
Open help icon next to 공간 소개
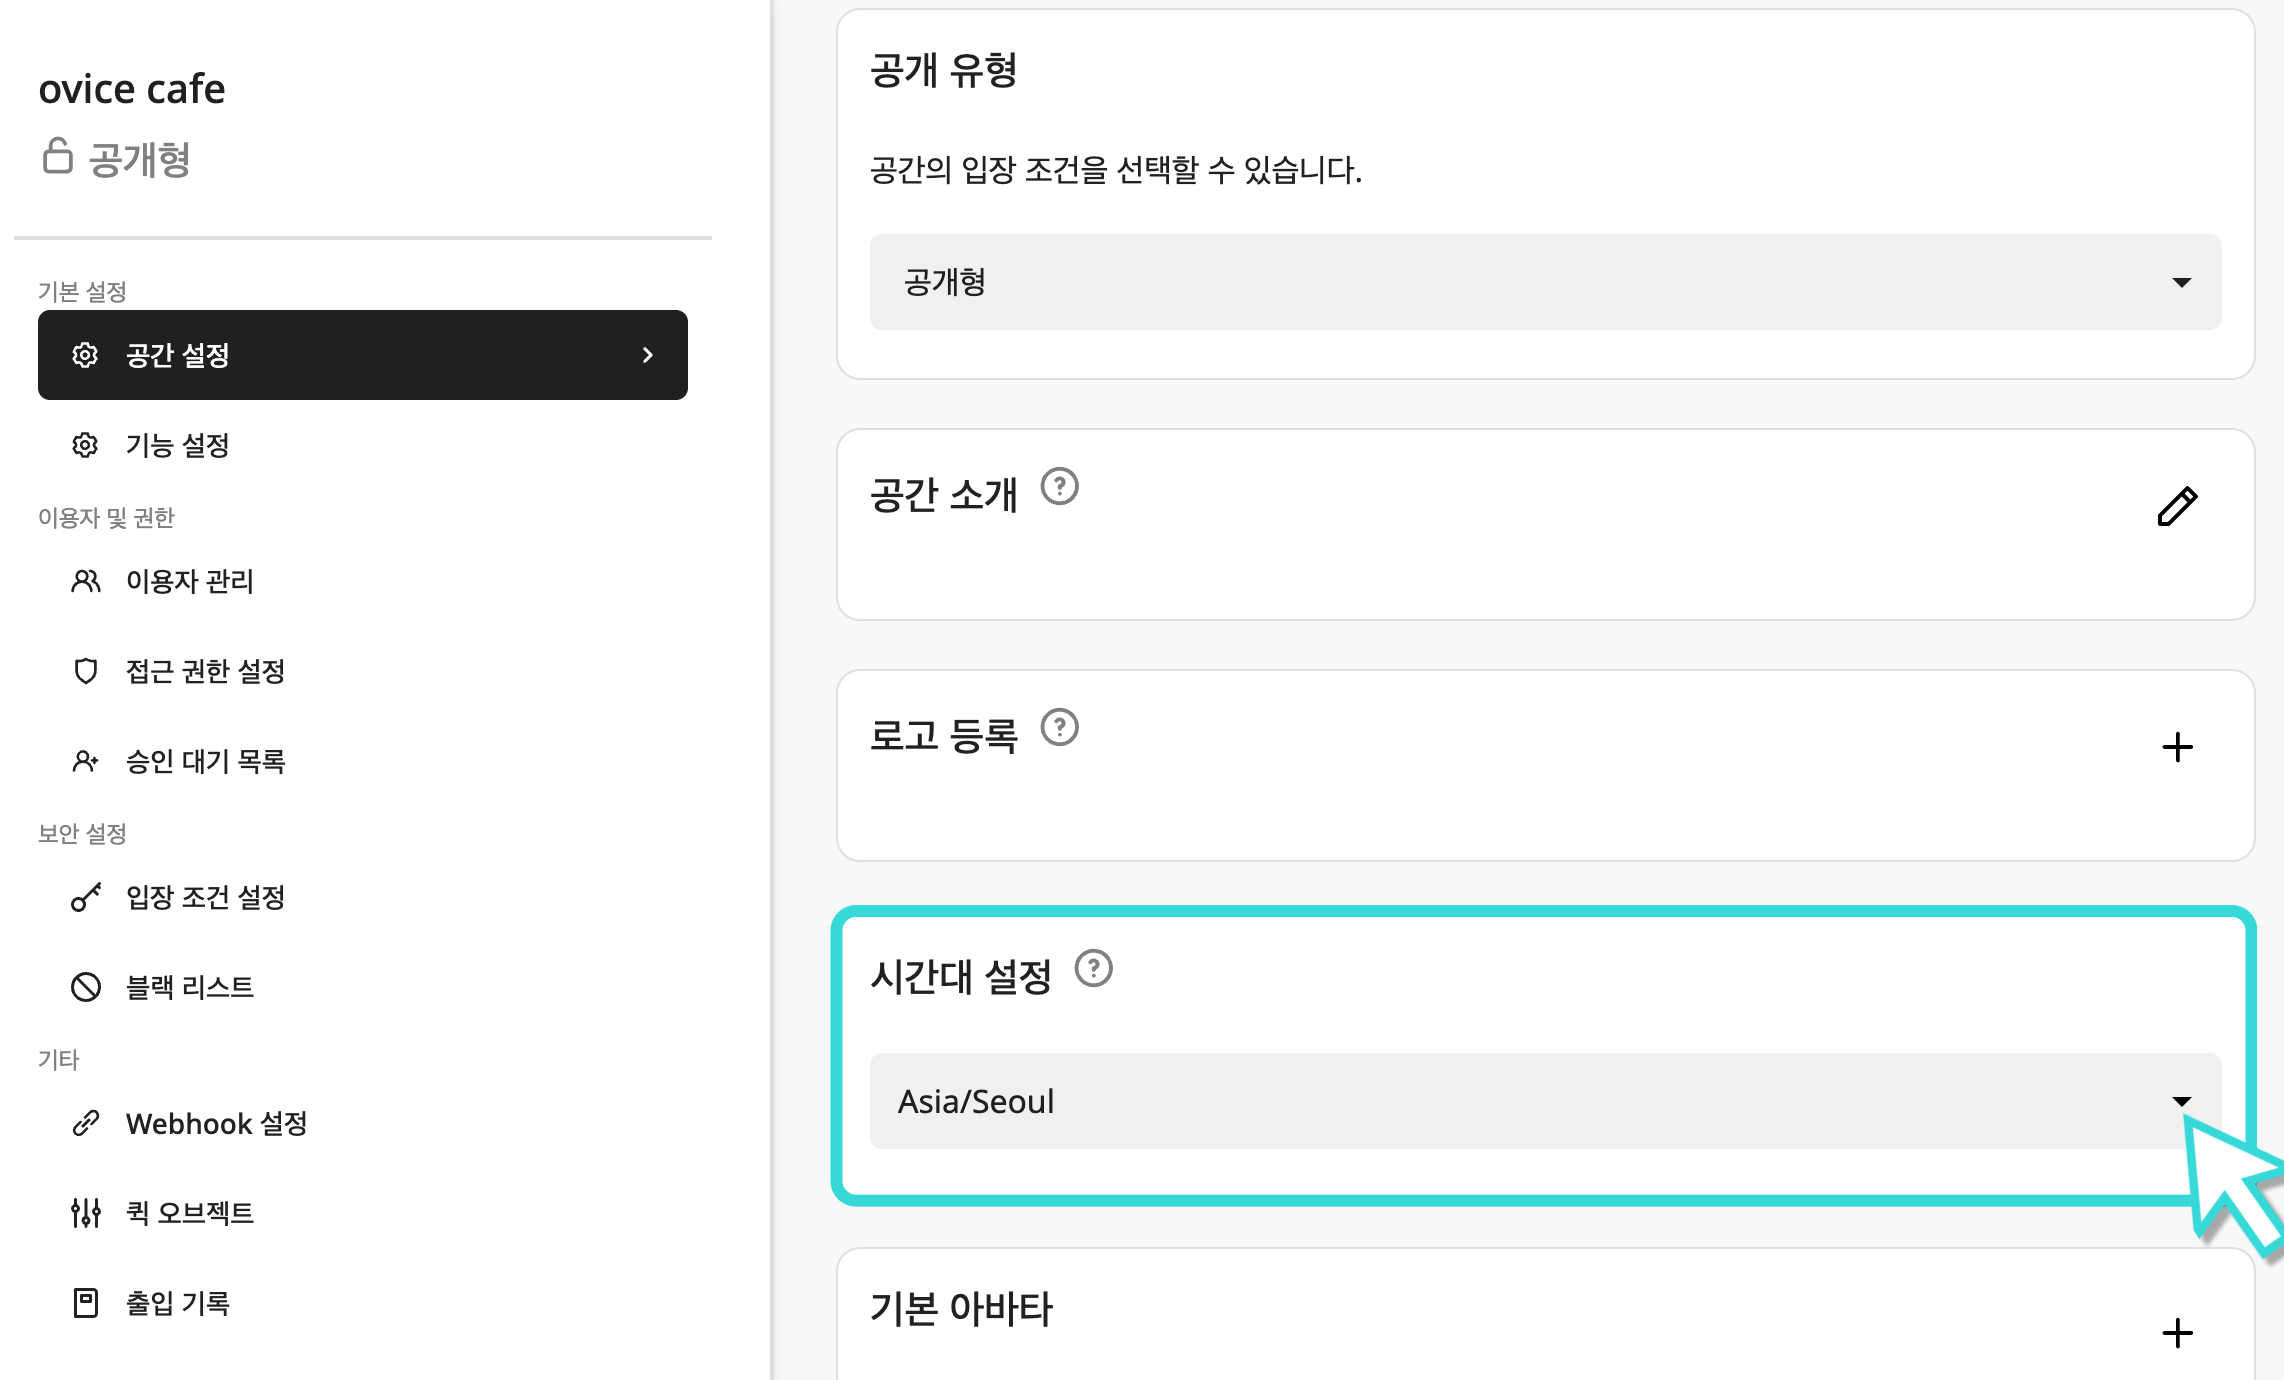pos(1060,487)
